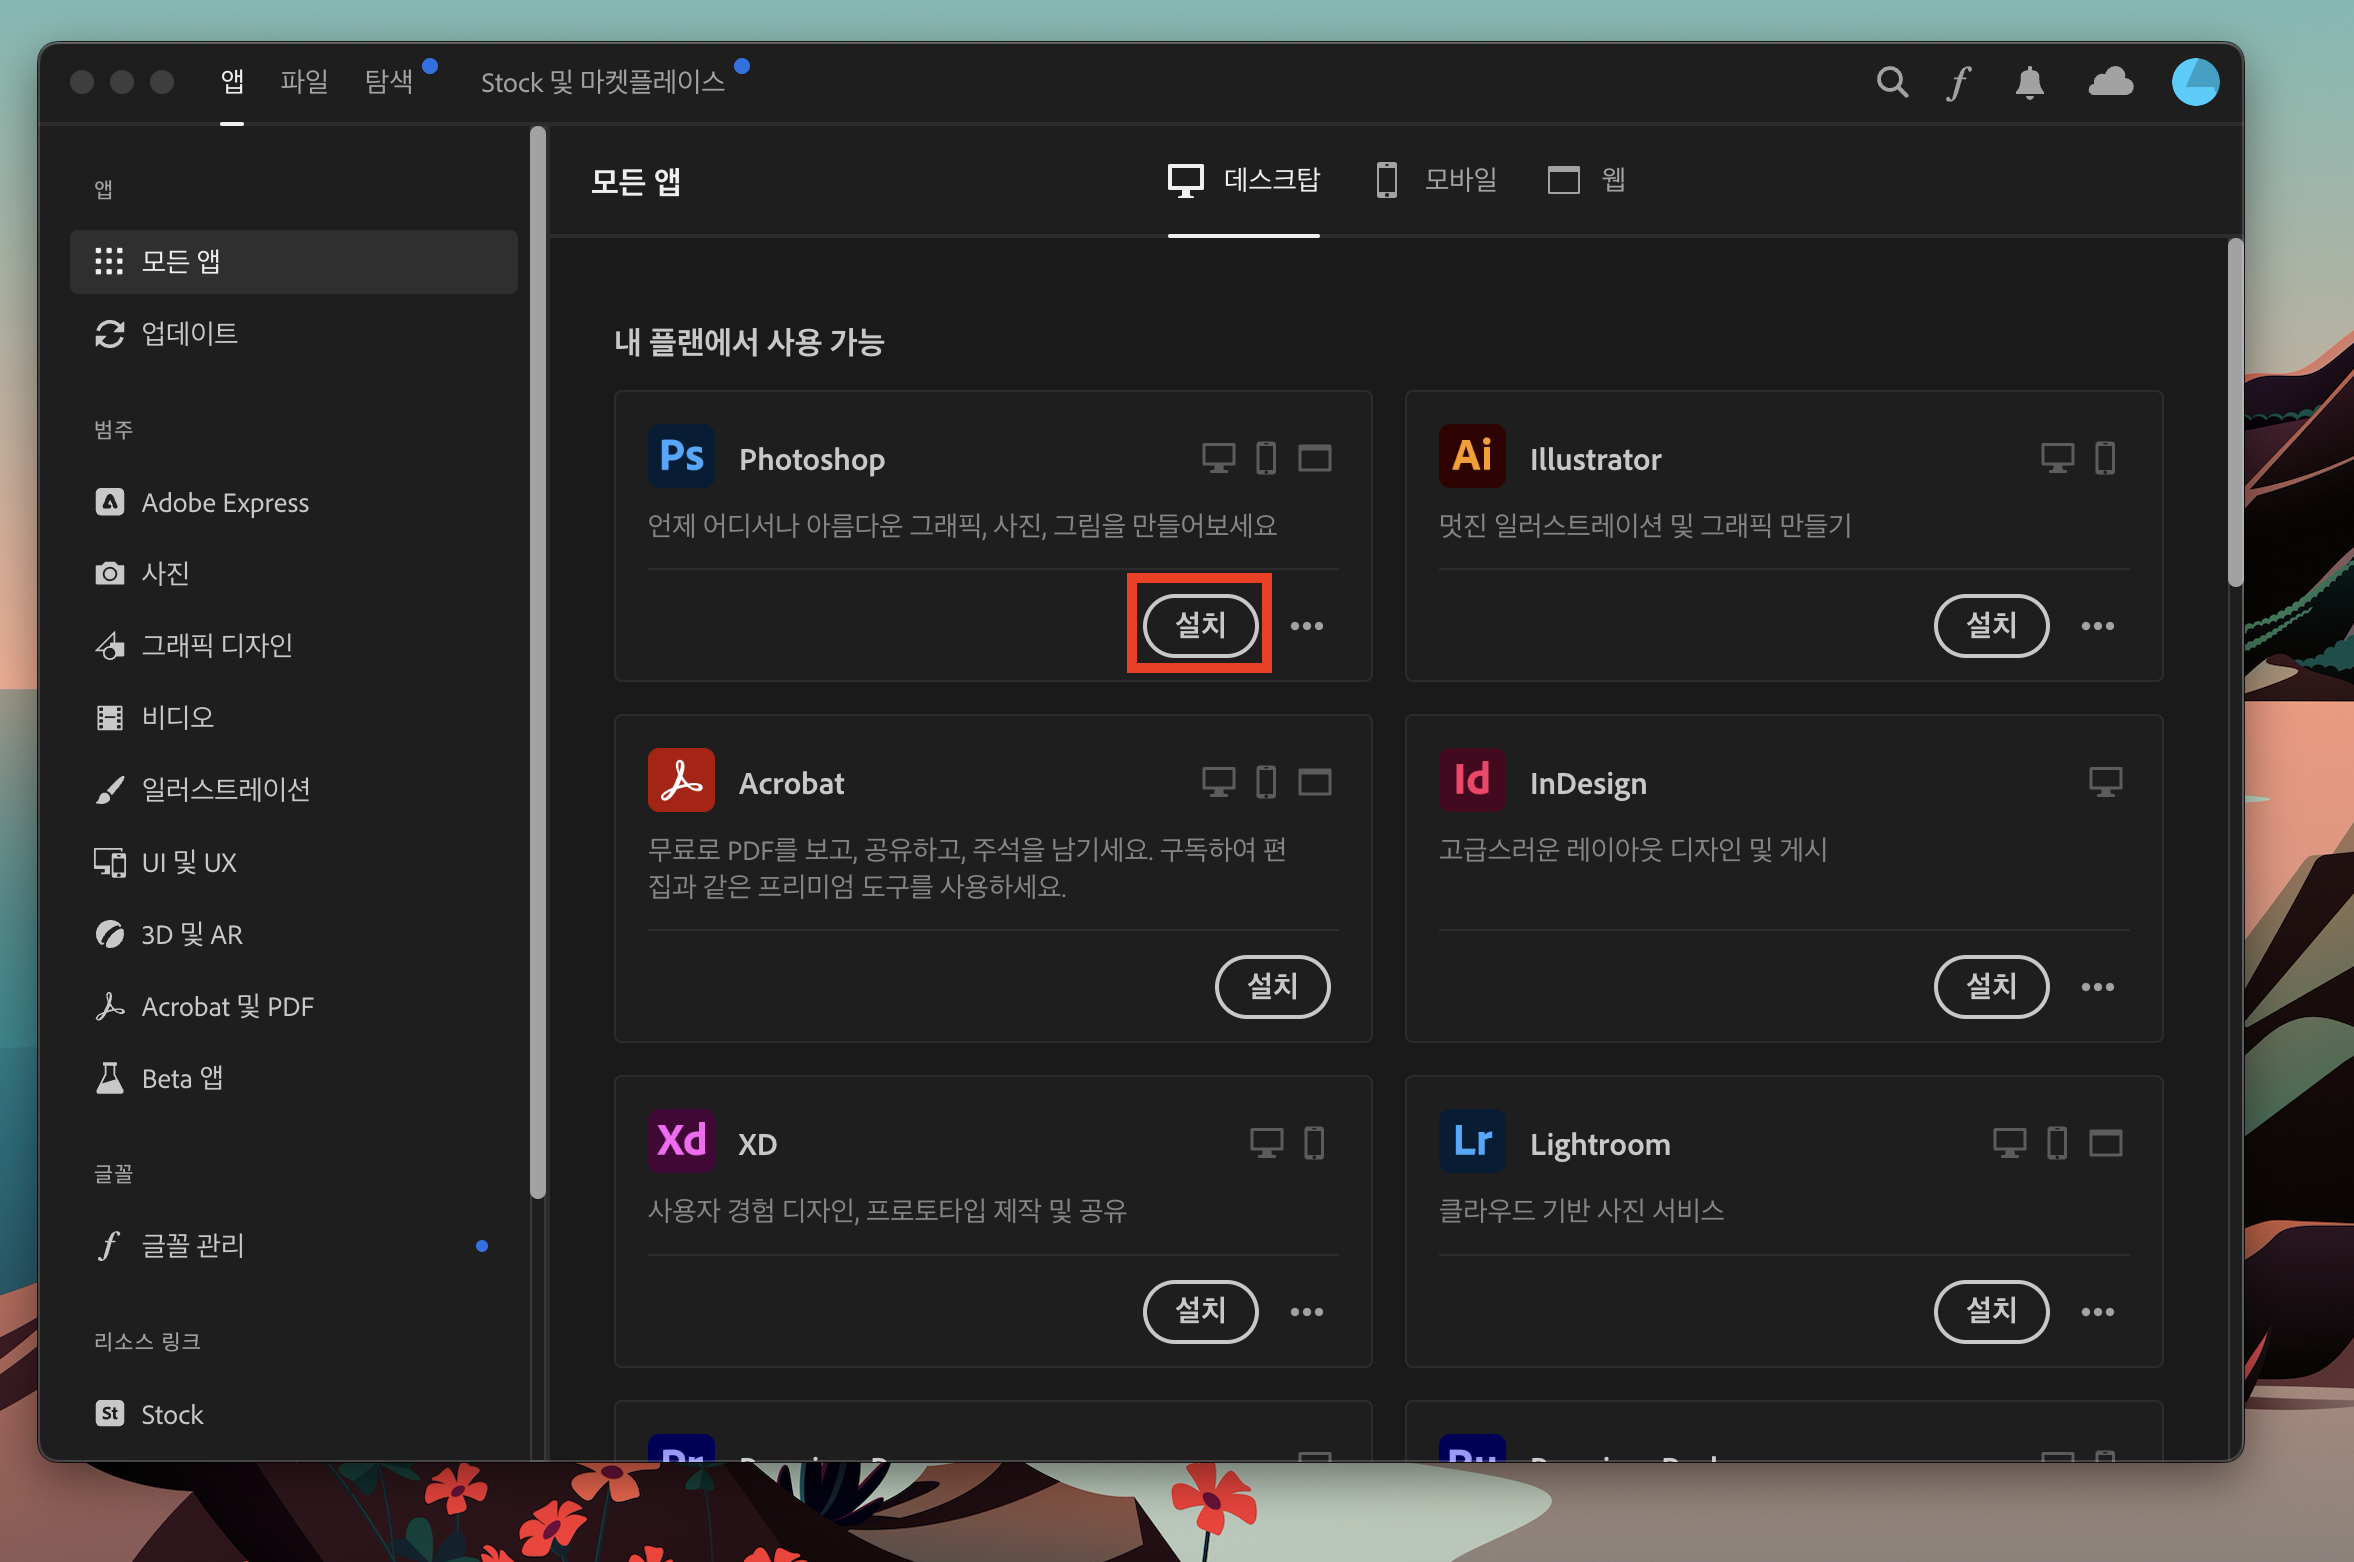Click the Illustrator Ai app icon
Image resolution: width=2354 pixels, height=1562 pixels.
[x=1471, y=457]
